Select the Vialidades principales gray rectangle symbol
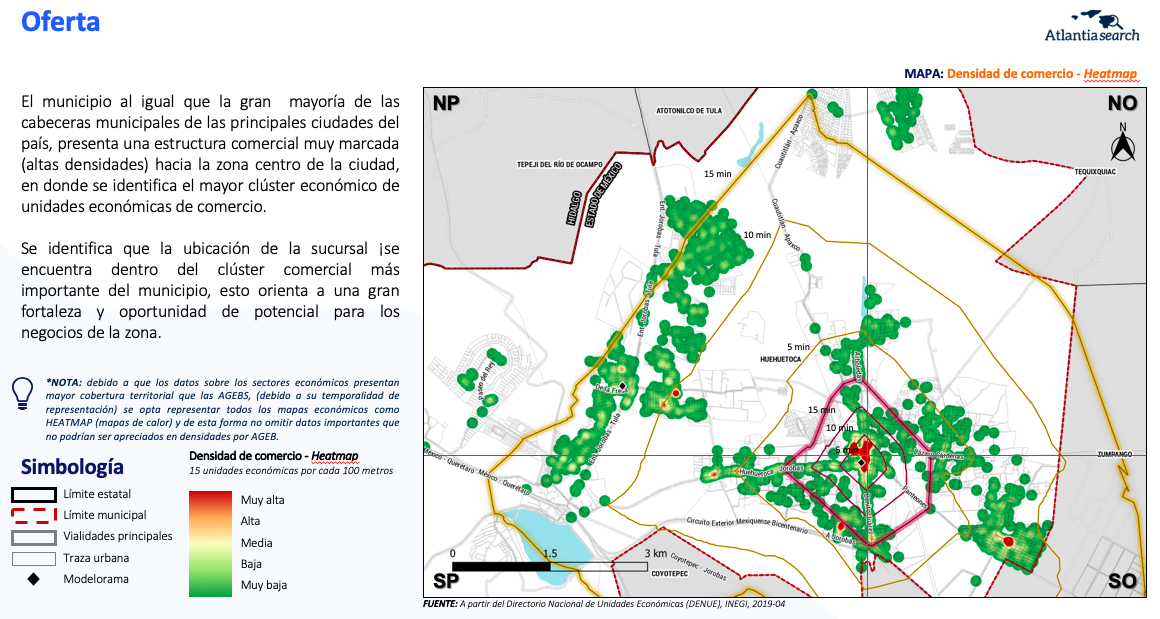This screenshot has width=1160, height=619. [x=34, y=537]
